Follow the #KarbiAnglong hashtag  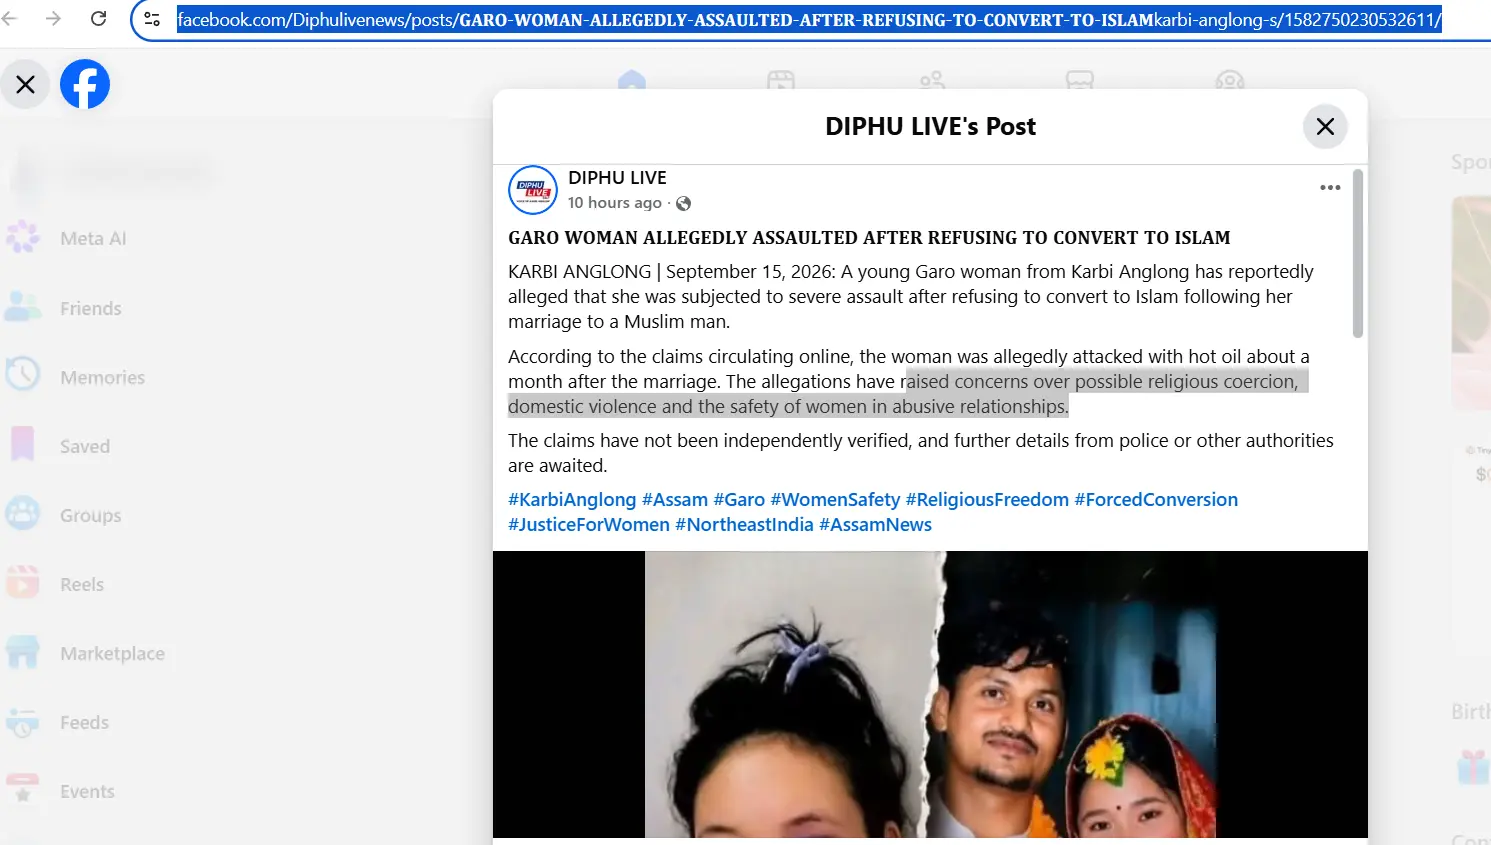tap(572, 500)
